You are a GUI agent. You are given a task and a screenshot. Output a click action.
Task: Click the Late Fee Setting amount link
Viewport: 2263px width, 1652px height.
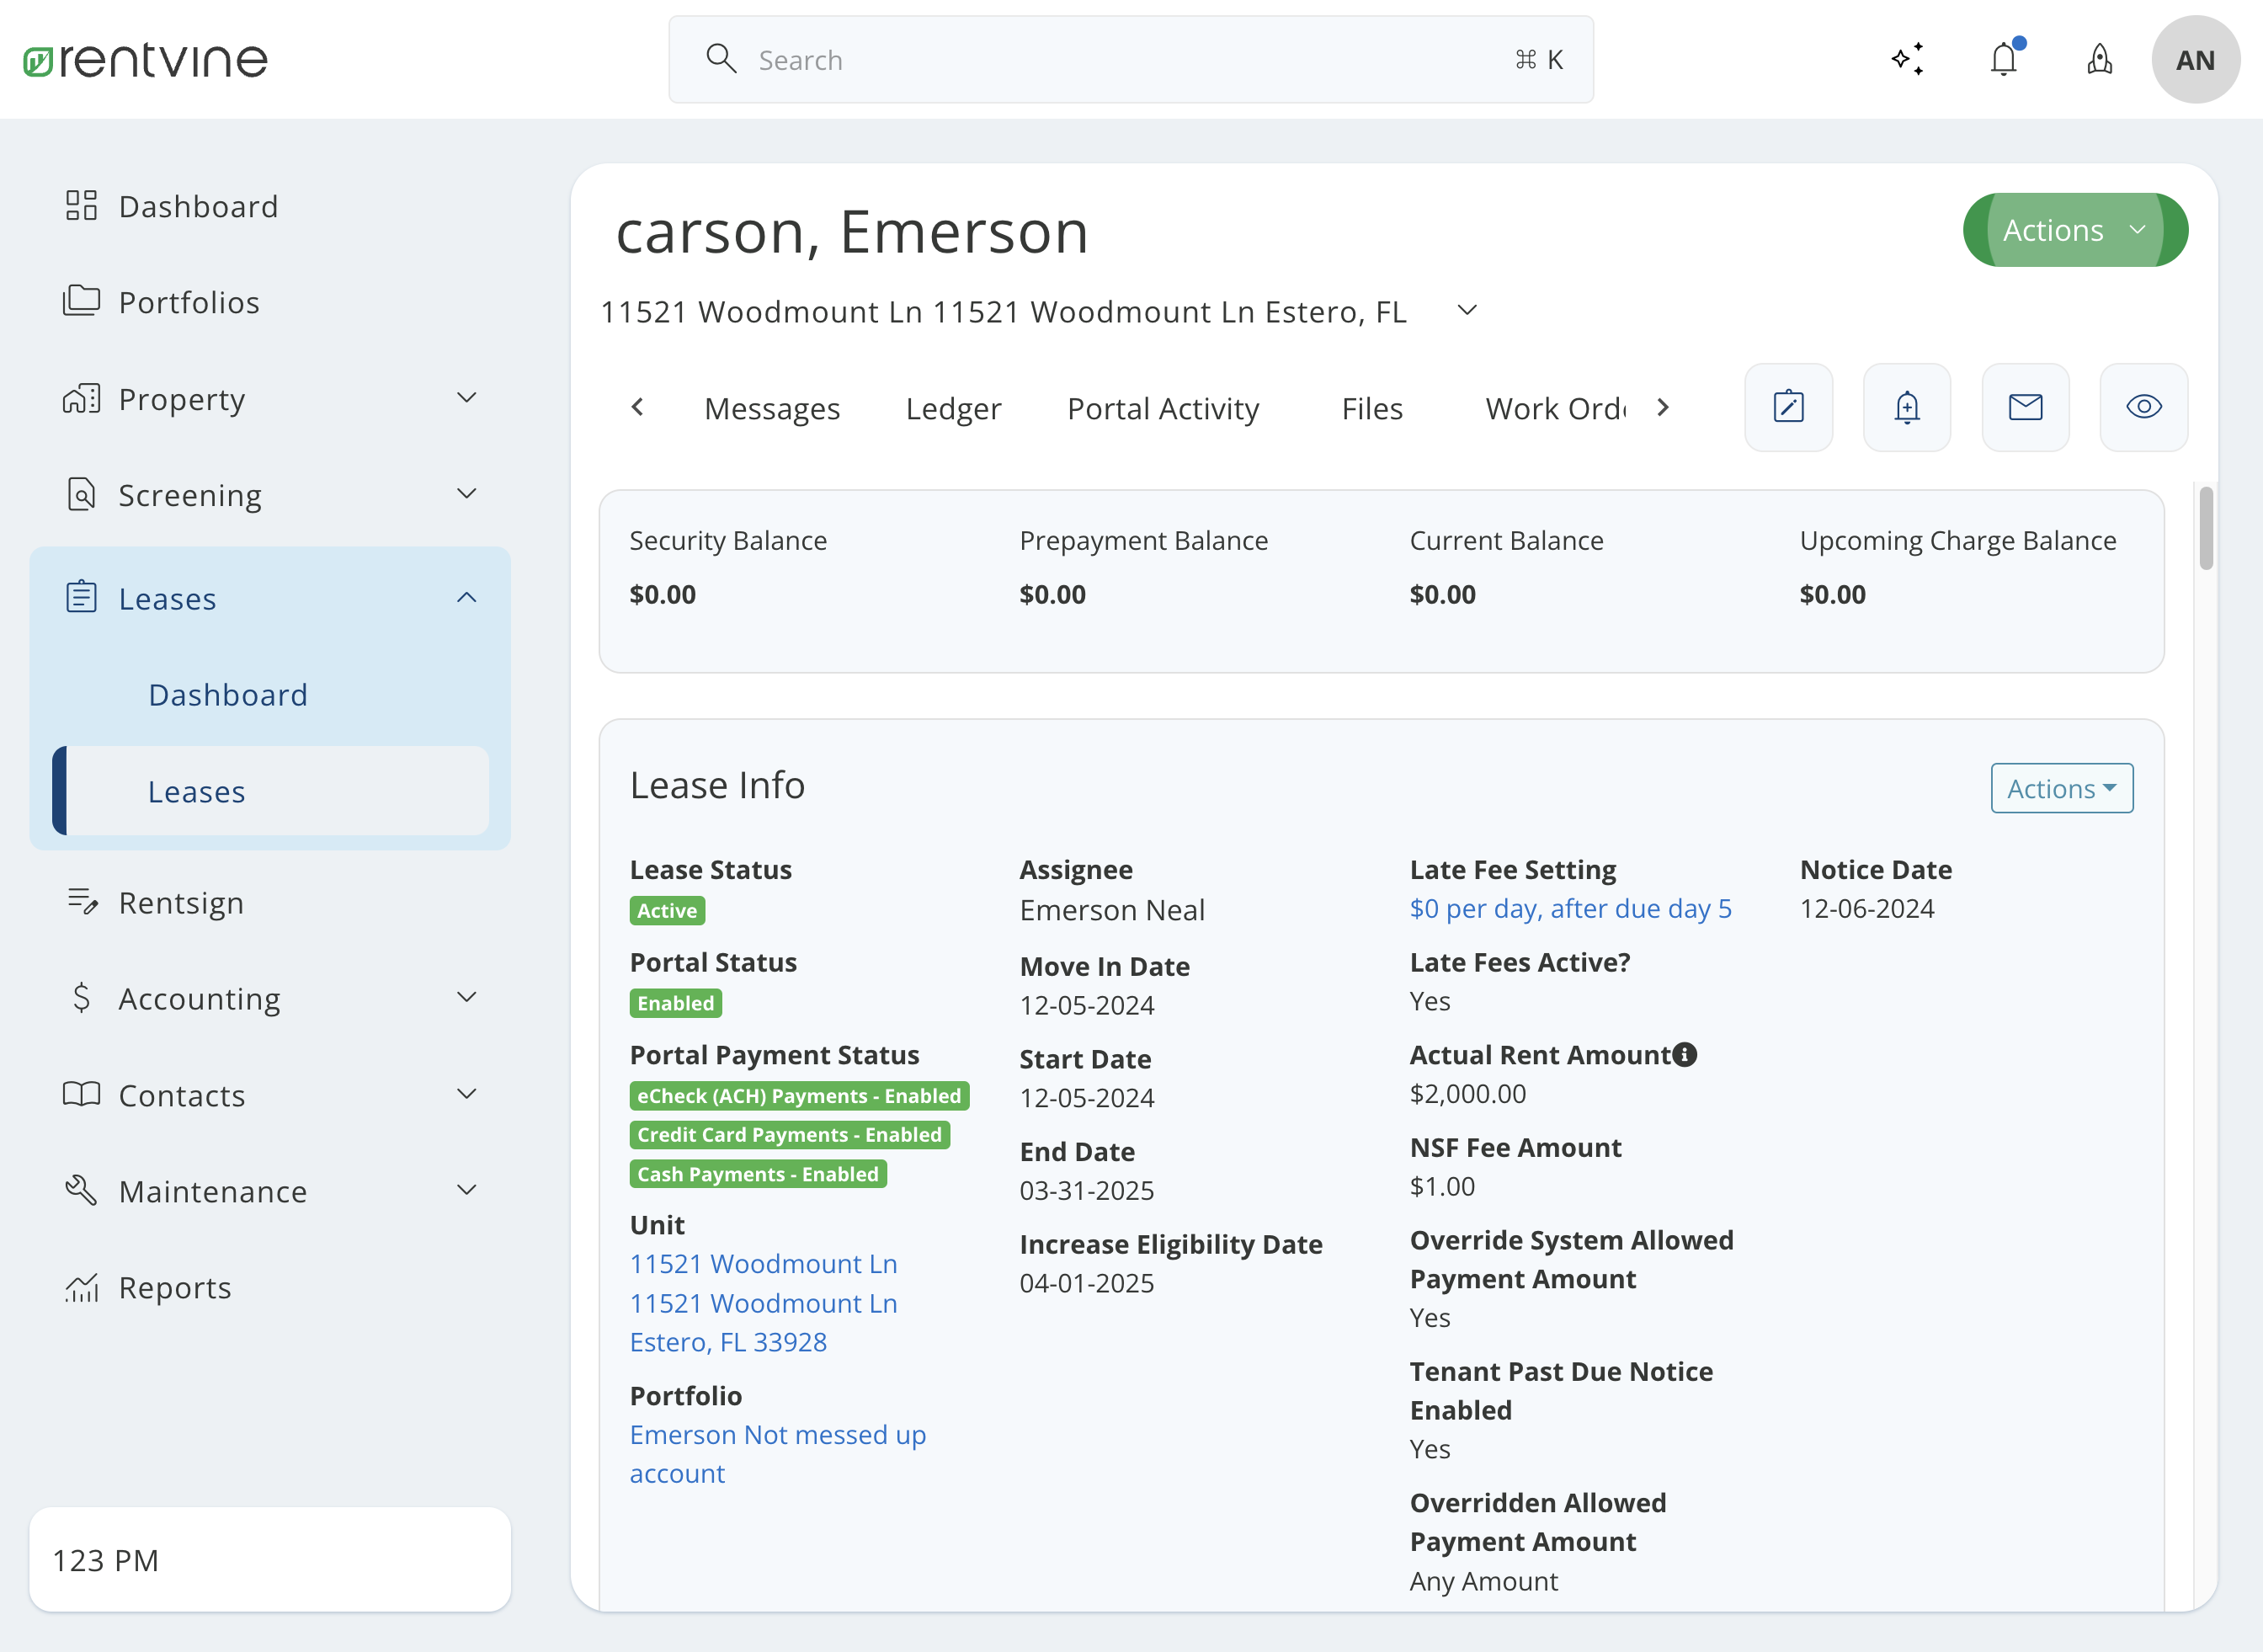(1571, 909)
